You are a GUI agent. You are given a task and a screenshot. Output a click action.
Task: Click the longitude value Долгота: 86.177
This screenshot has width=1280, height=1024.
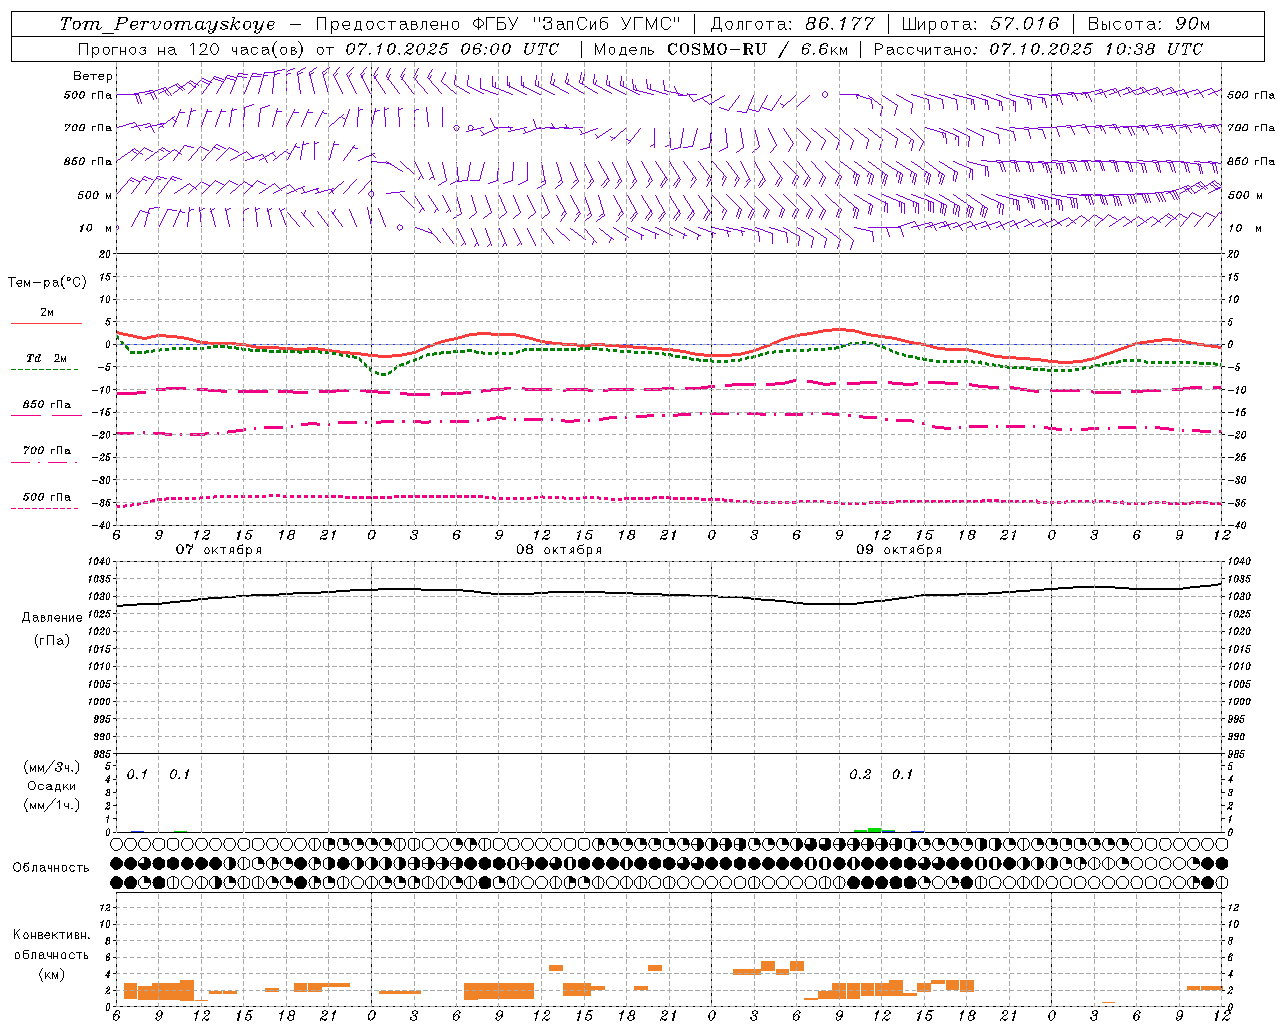(792, 24)
